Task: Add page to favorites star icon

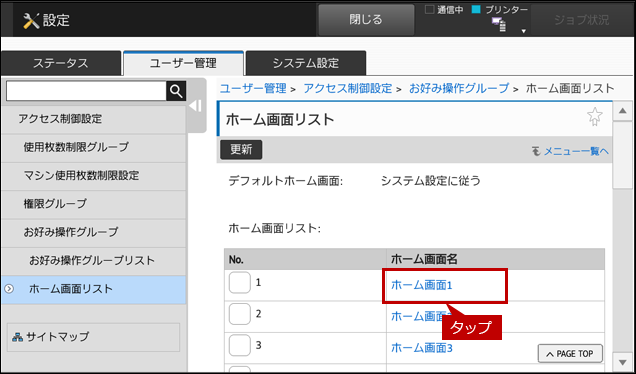Action: point(595,117)
